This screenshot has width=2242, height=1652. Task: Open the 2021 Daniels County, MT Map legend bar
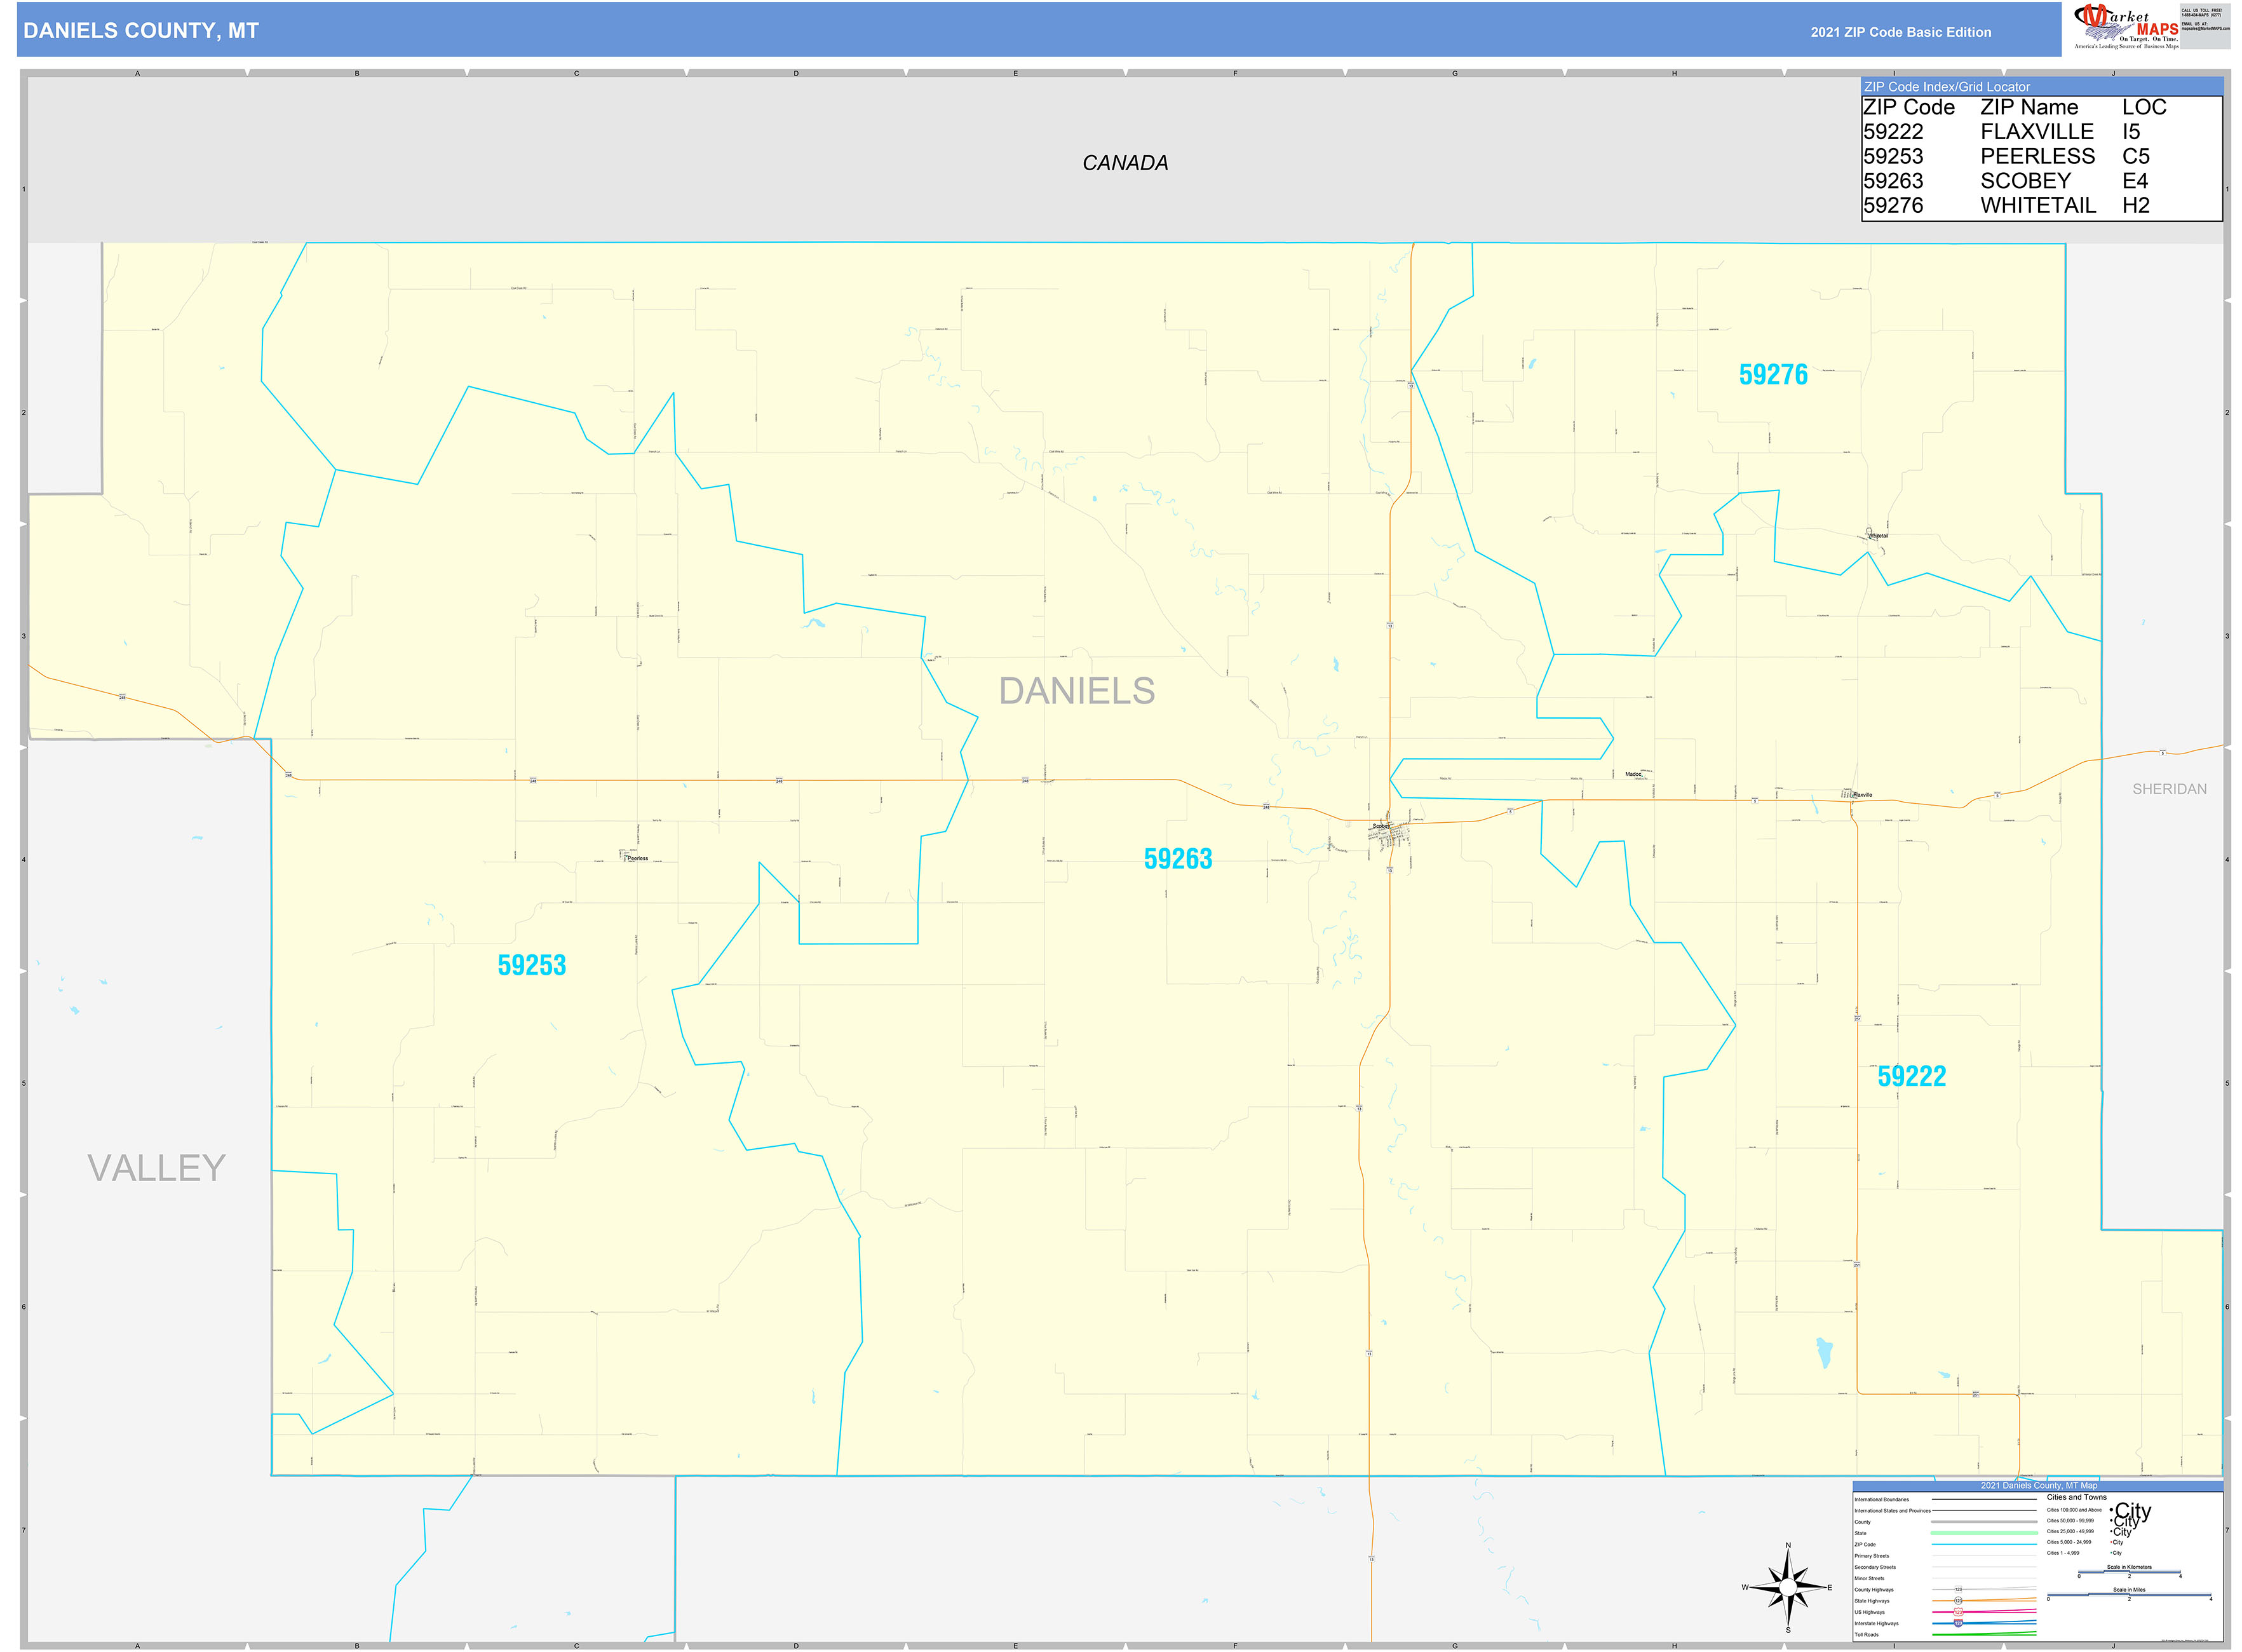coord(2038,1485)
